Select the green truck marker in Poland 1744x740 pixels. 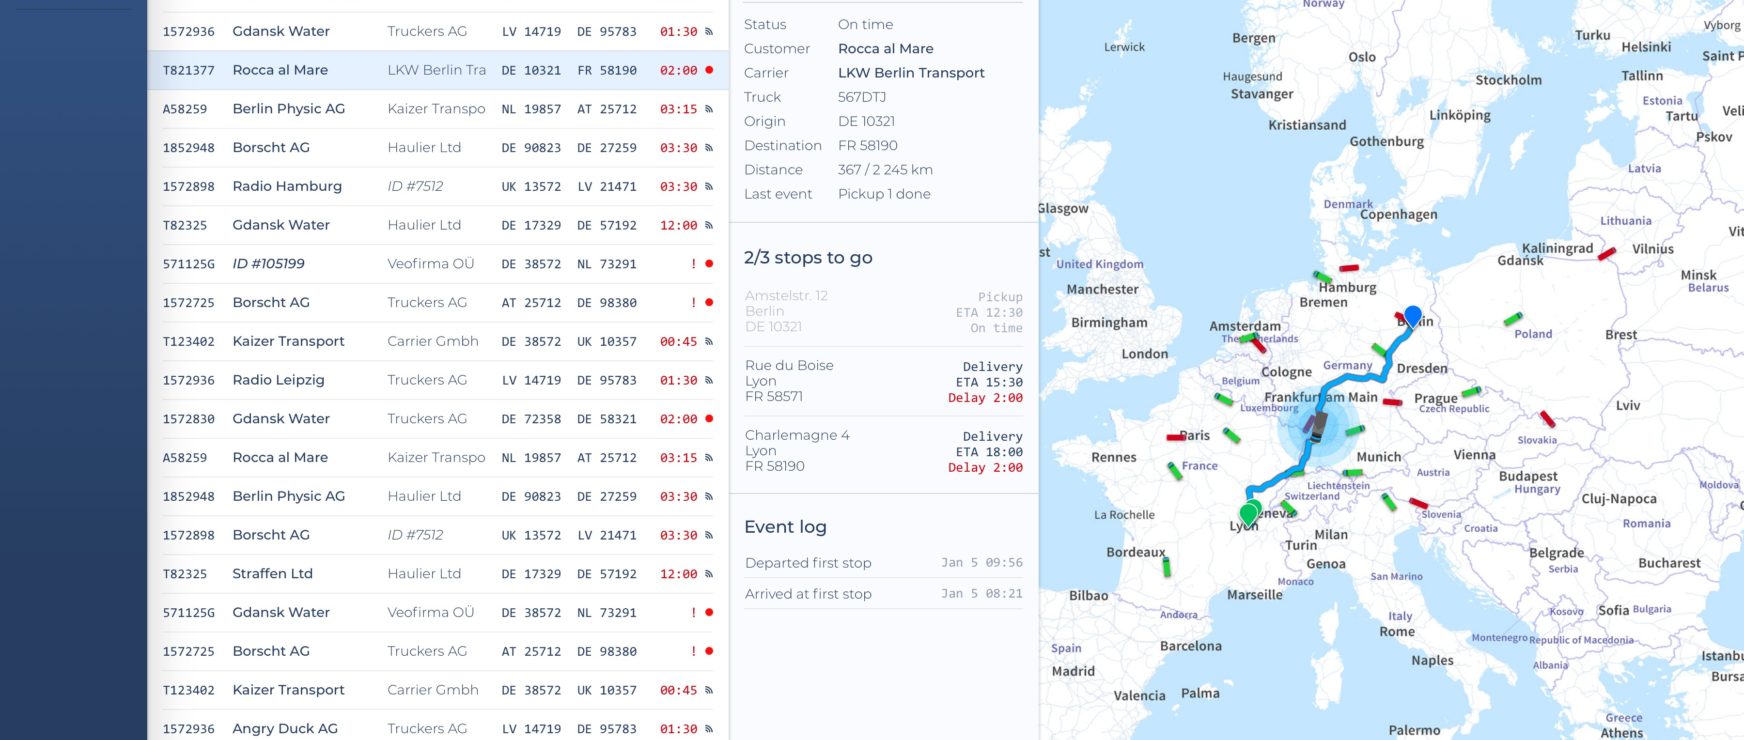1512,319
